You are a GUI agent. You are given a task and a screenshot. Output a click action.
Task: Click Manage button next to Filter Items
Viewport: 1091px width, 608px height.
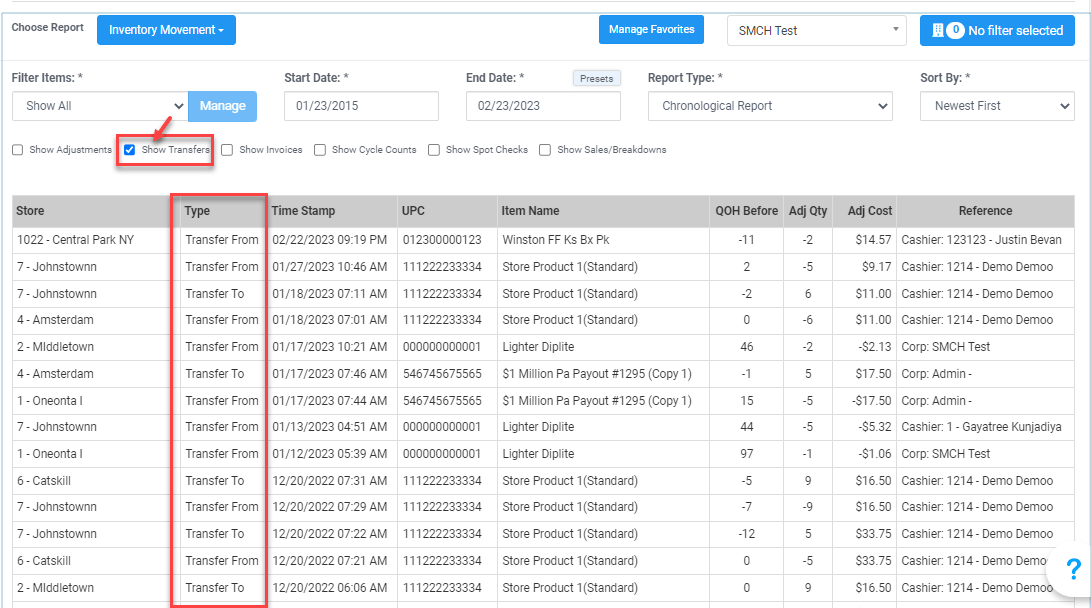pos(223,106)
